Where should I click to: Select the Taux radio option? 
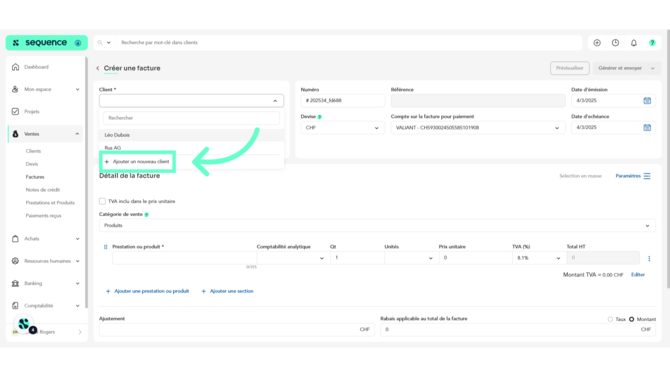coord(610,319)
